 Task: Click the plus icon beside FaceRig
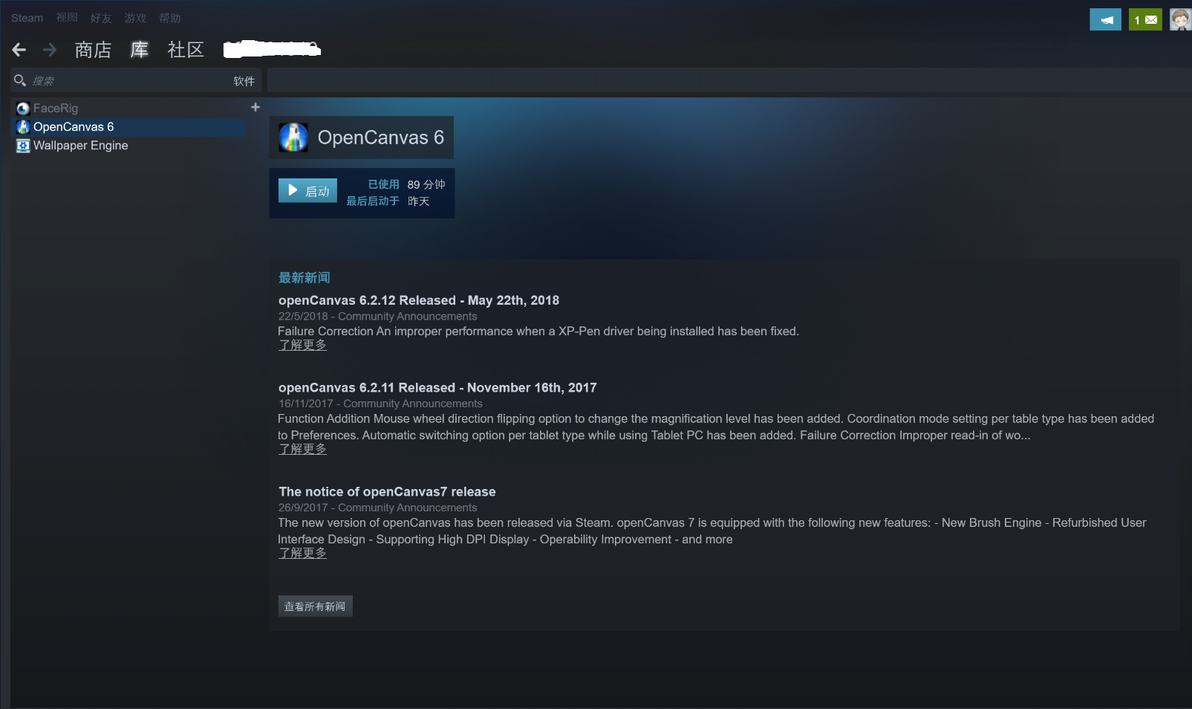[x=255, y=107]
